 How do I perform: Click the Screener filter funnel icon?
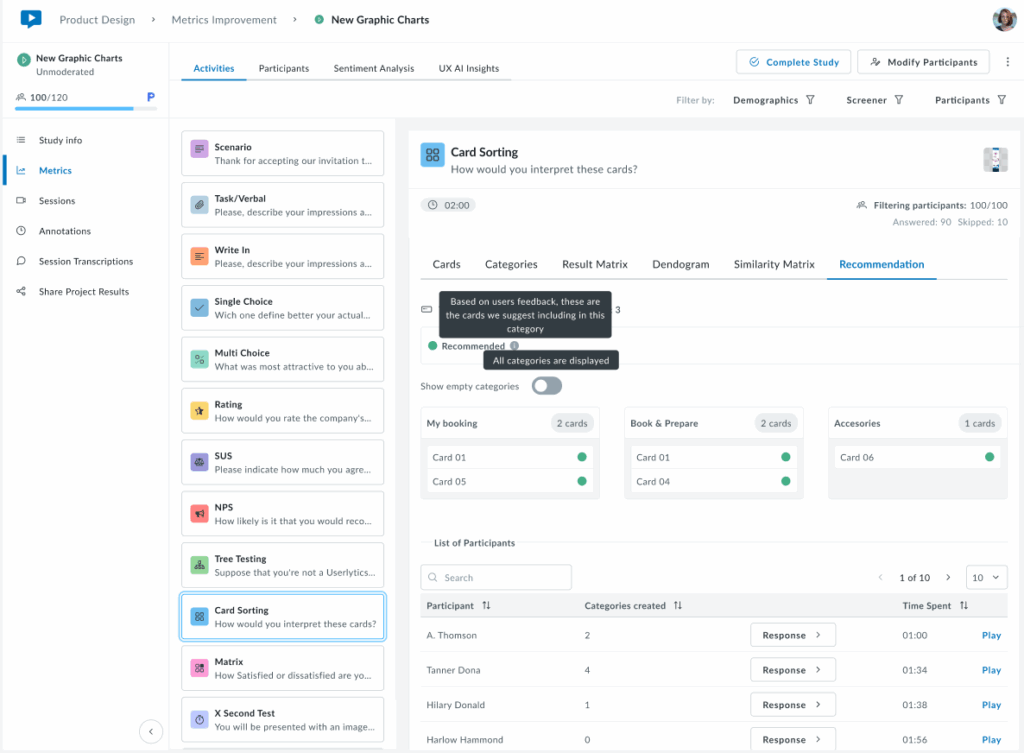tap(898, 100)
